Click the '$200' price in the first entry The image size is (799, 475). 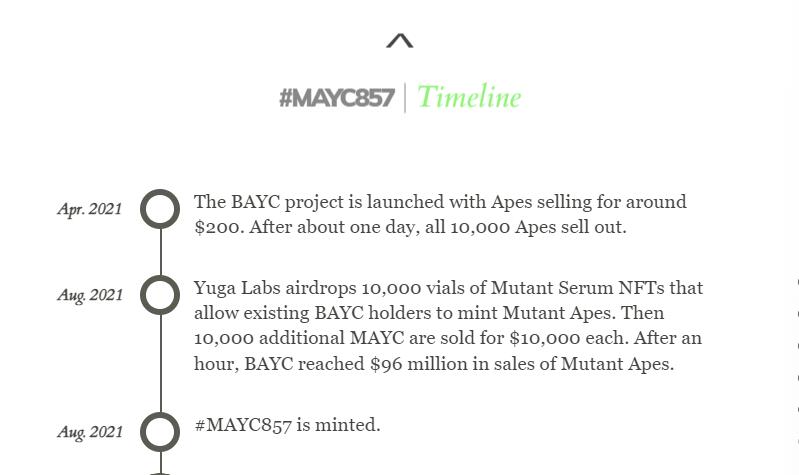pyautogui.click(x=217, y=227)
